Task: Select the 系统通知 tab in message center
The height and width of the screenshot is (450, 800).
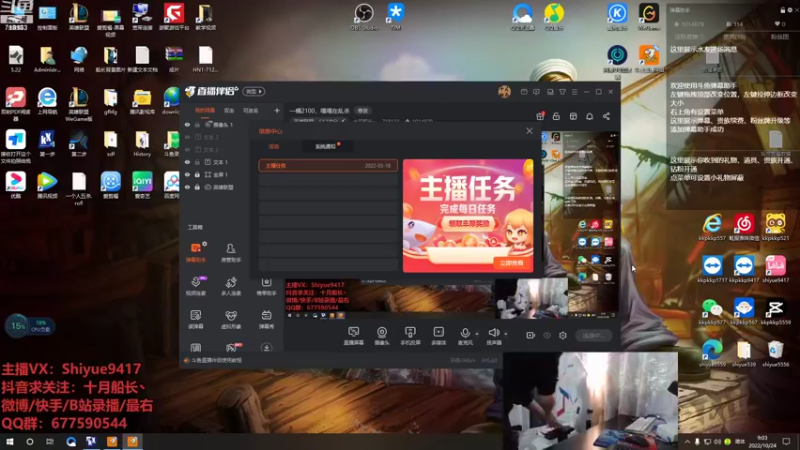Action: 326,146
